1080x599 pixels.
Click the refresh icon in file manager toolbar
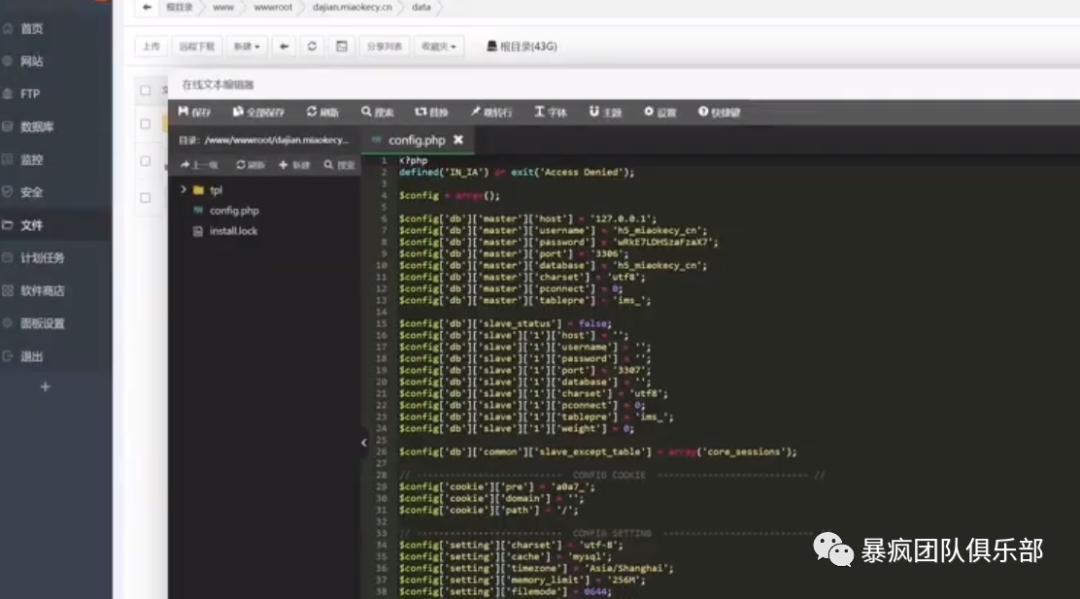(313, 46)
